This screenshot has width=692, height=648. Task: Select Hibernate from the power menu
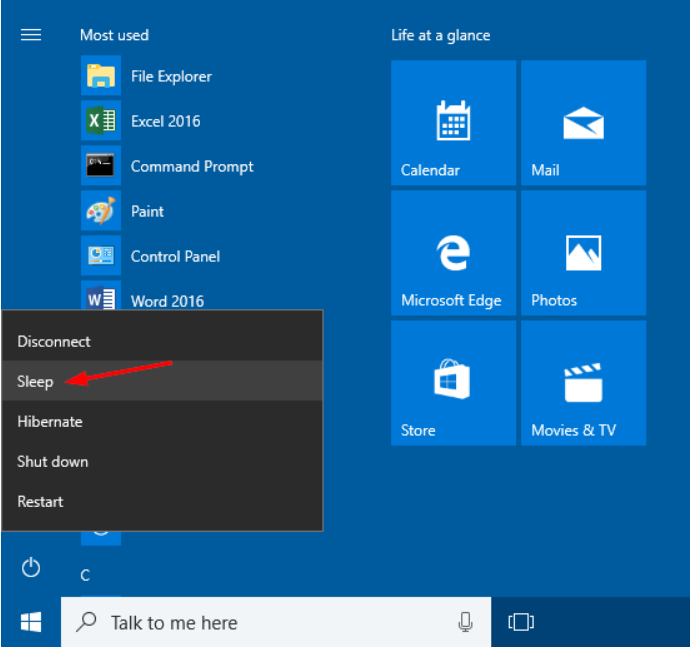[50, 422]
